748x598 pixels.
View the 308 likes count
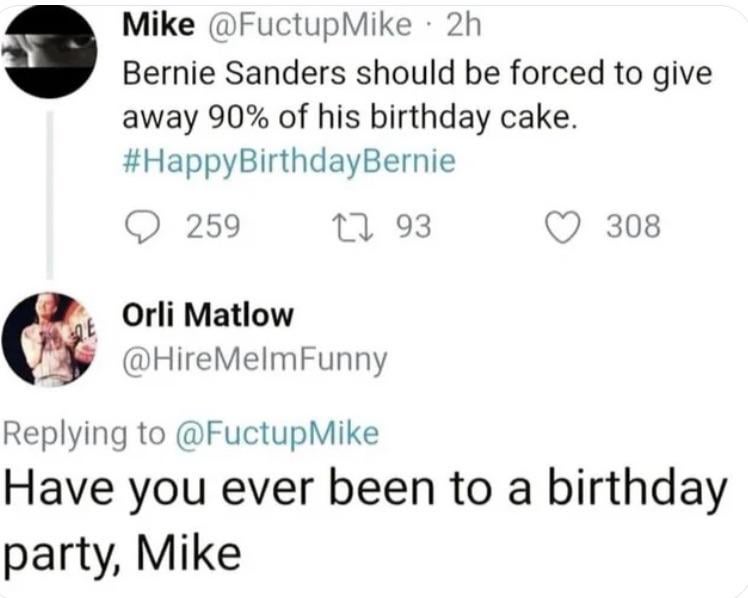click(633, 227)
